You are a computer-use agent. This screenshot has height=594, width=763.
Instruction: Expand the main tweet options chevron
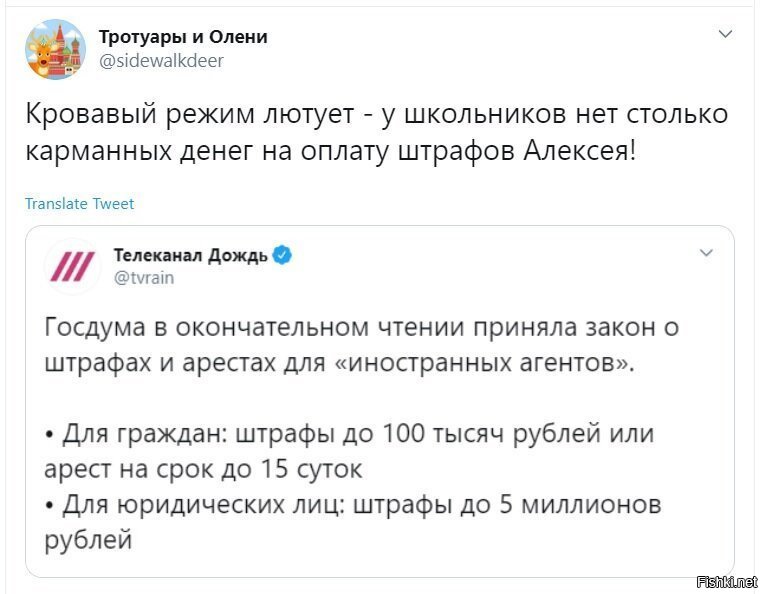tap(725, 34)
